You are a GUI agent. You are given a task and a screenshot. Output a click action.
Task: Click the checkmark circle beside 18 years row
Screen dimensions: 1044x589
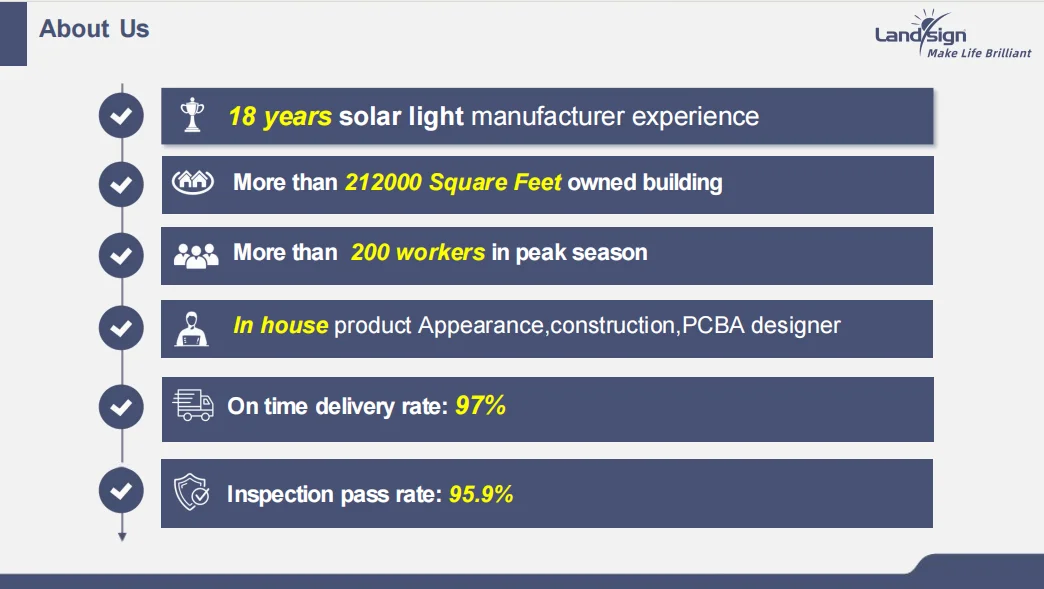point(121,116)
